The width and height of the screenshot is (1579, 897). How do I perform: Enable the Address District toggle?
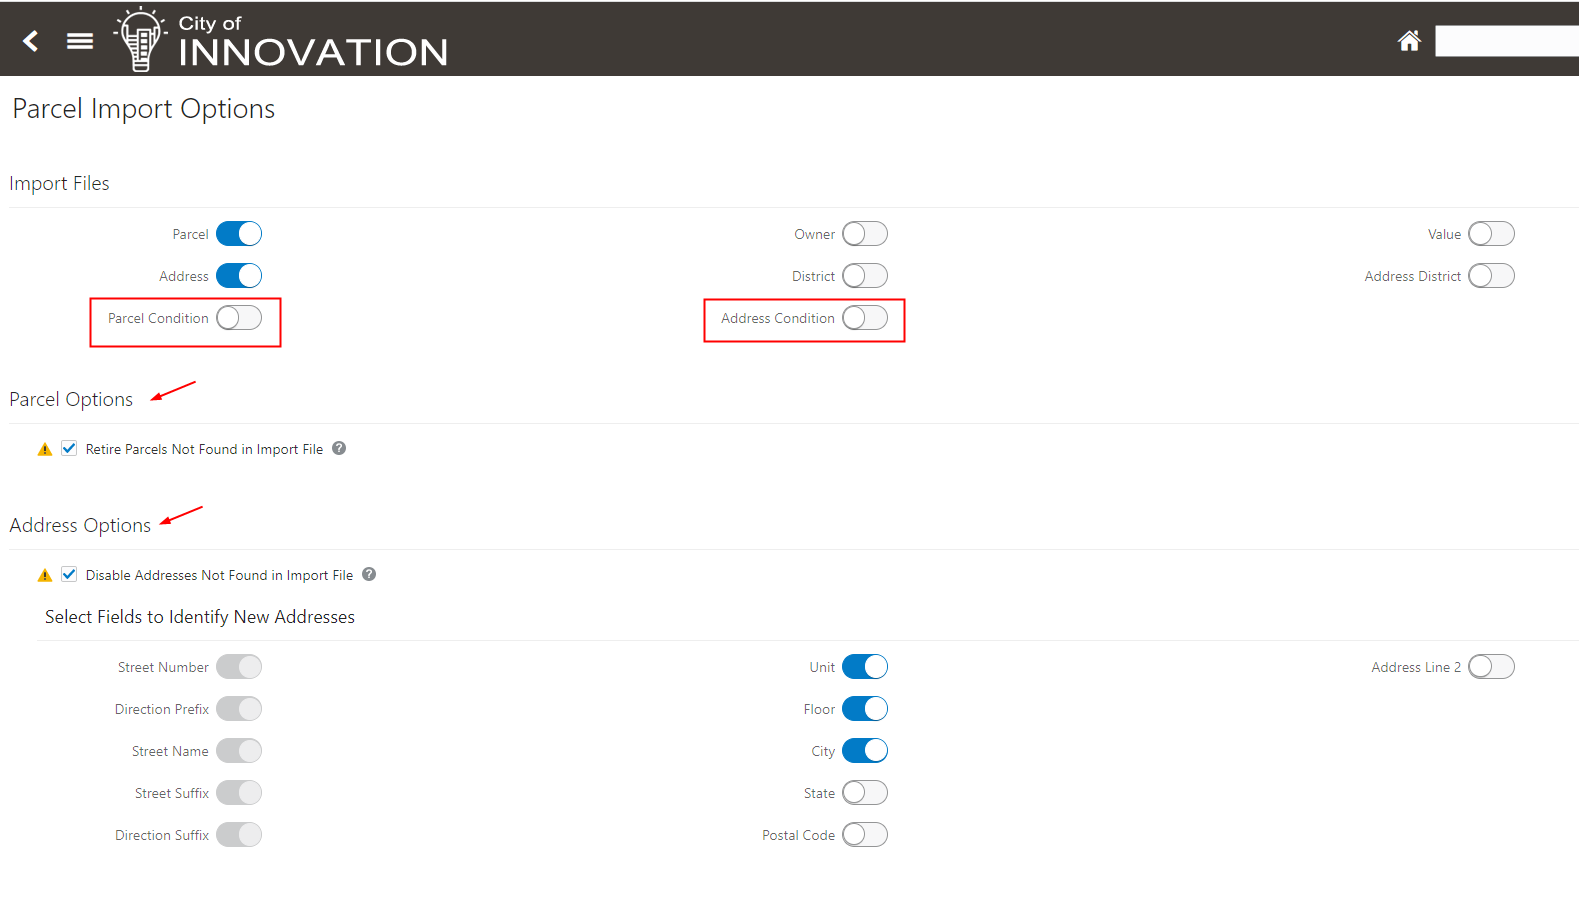click(x=1491, y=276)
